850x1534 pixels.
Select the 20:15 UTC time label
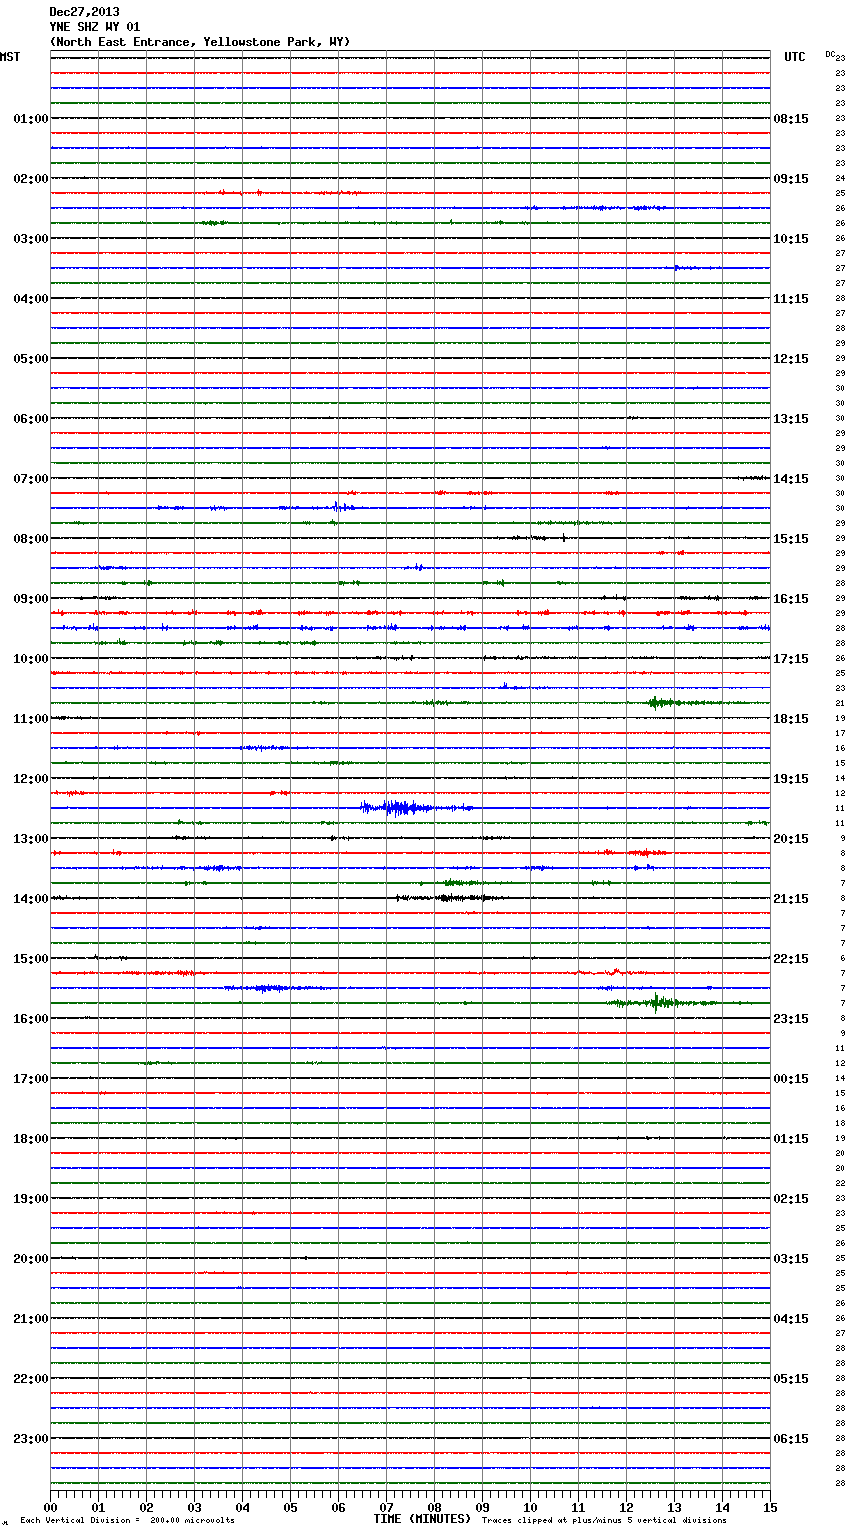point(791,839)
